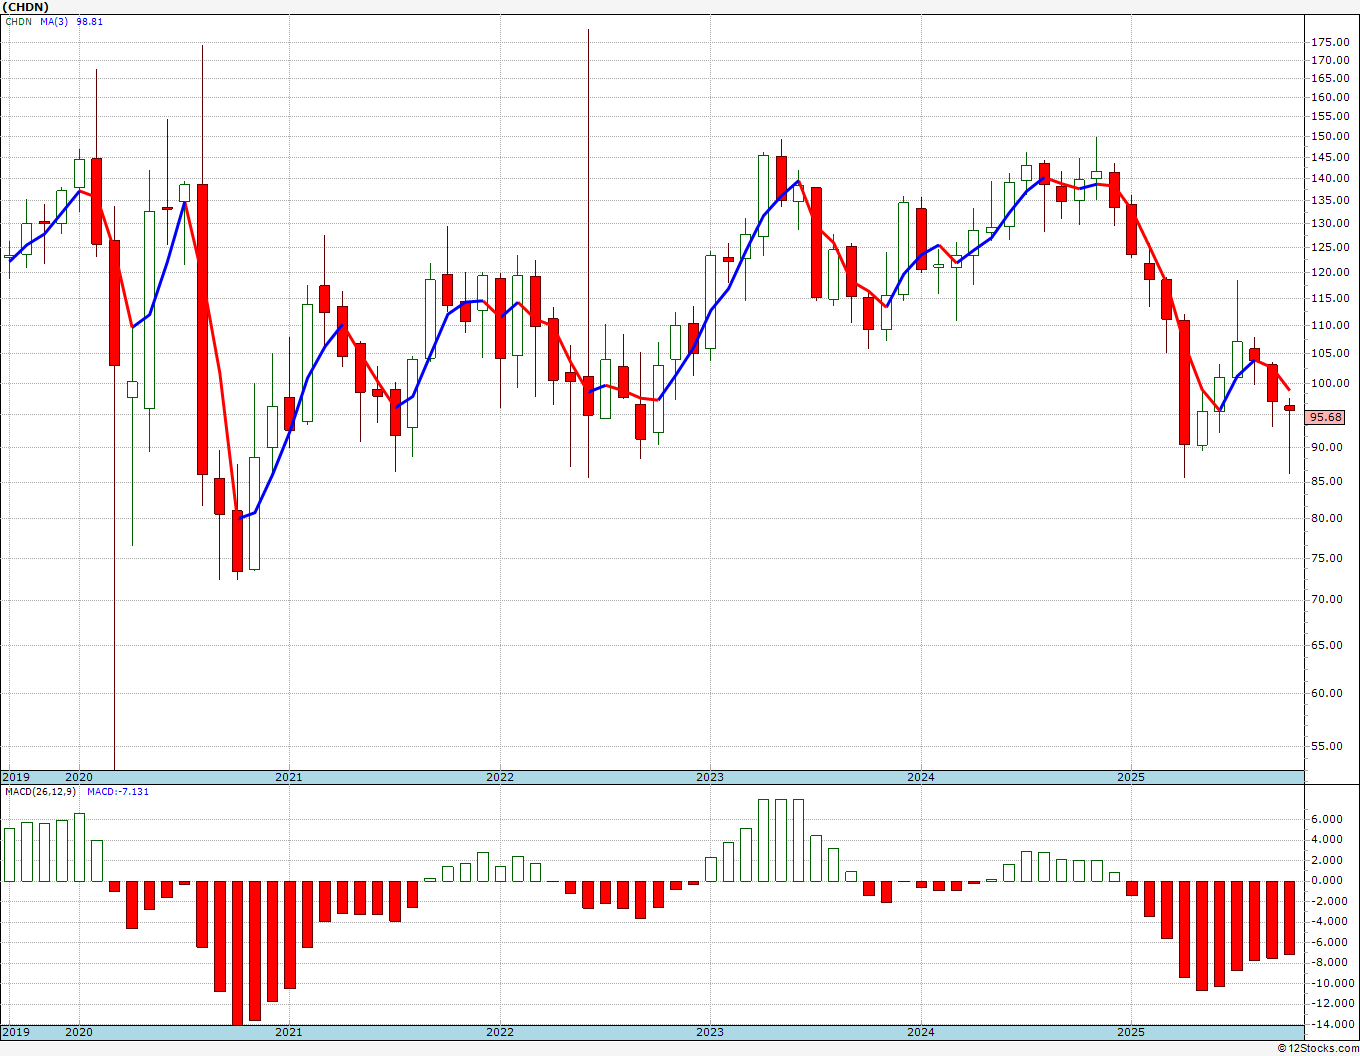Select 2023 on the price chart time axis
This screenshot has width=1360, height=1056.
tap(710, 777)
